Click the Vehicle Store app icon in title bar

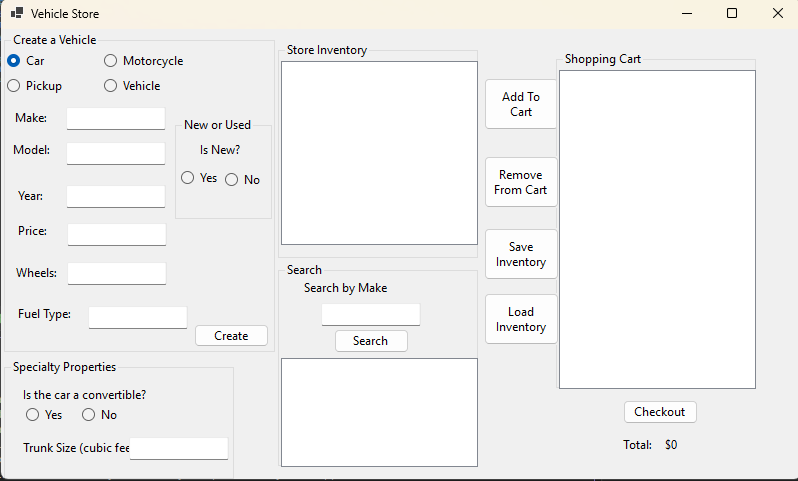click(x=17, y=13)
